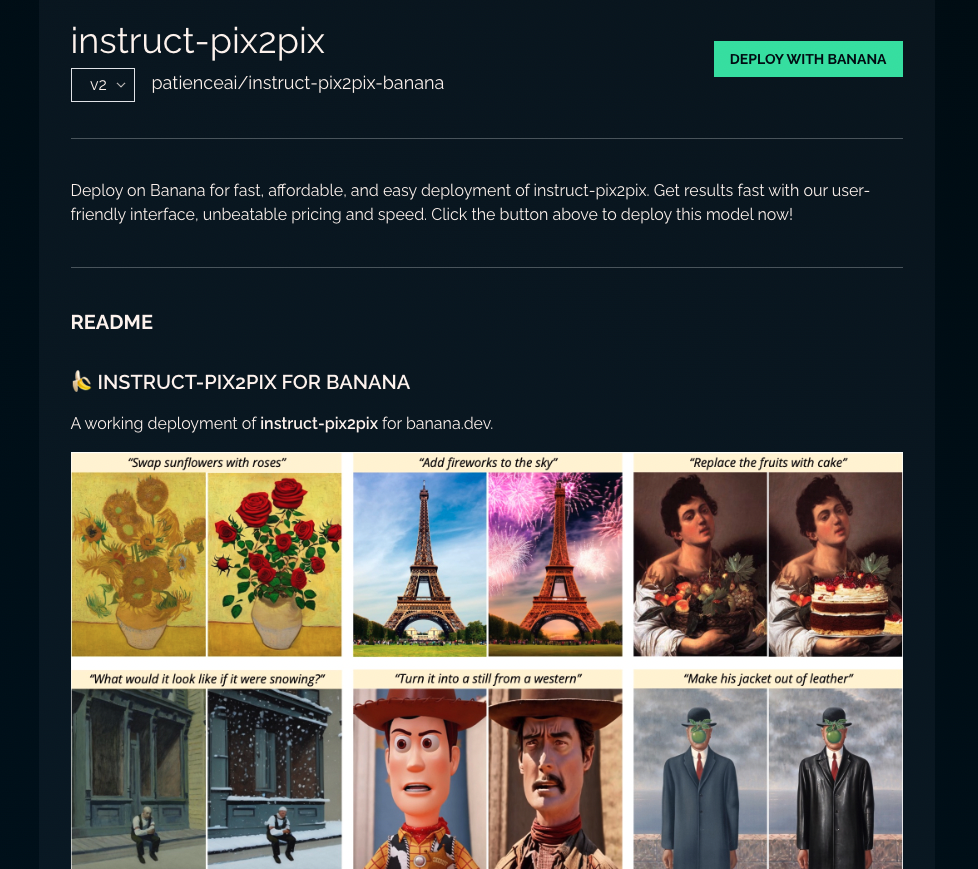Screen dimensions: 978x869
Task: Click the man in blue coat painting
Action: coord(700,779)
